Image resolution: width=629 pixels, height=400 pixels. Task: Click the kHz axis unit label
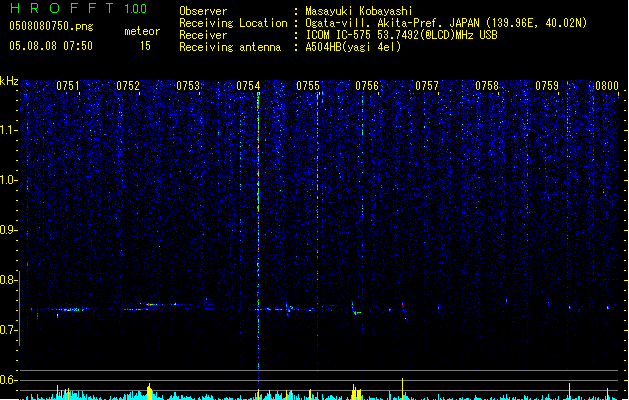click(x=9, y=81)
